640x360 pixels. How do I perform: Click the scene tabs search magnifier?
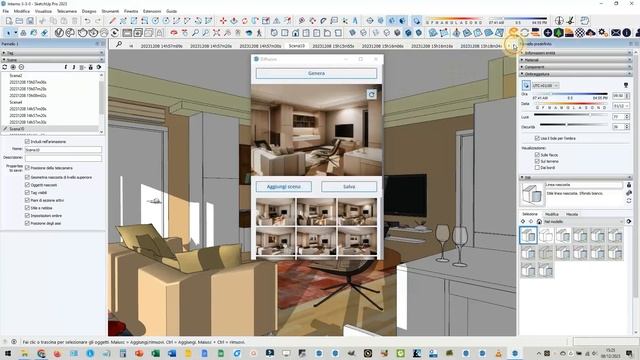[119, 44]
